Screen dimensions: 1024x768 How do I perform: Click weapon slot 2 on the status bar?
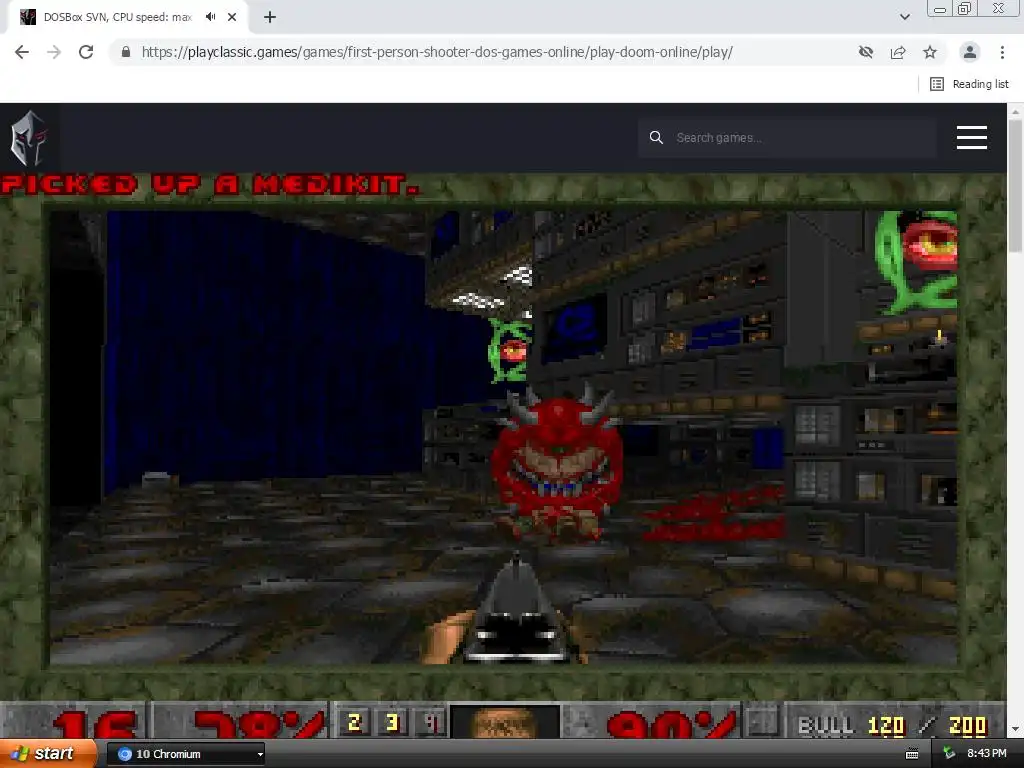[355, 722]
